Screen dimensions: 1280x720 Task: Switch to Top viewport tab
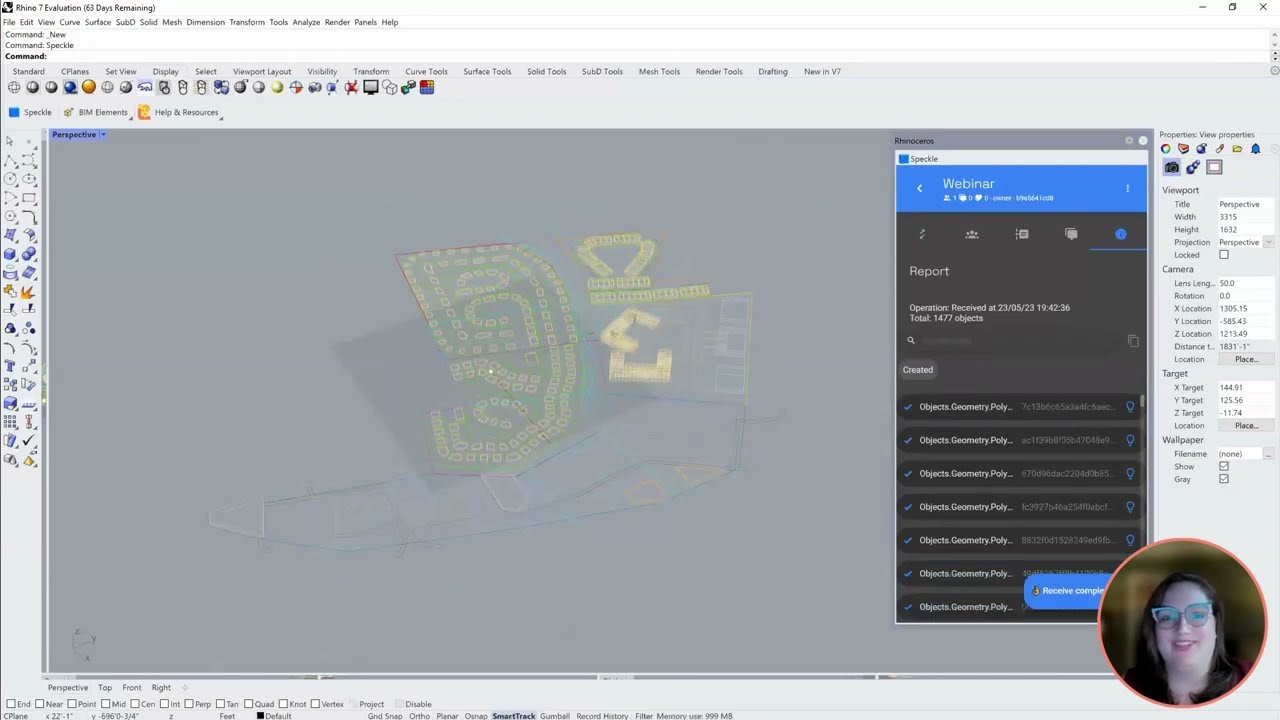(104, 688)
